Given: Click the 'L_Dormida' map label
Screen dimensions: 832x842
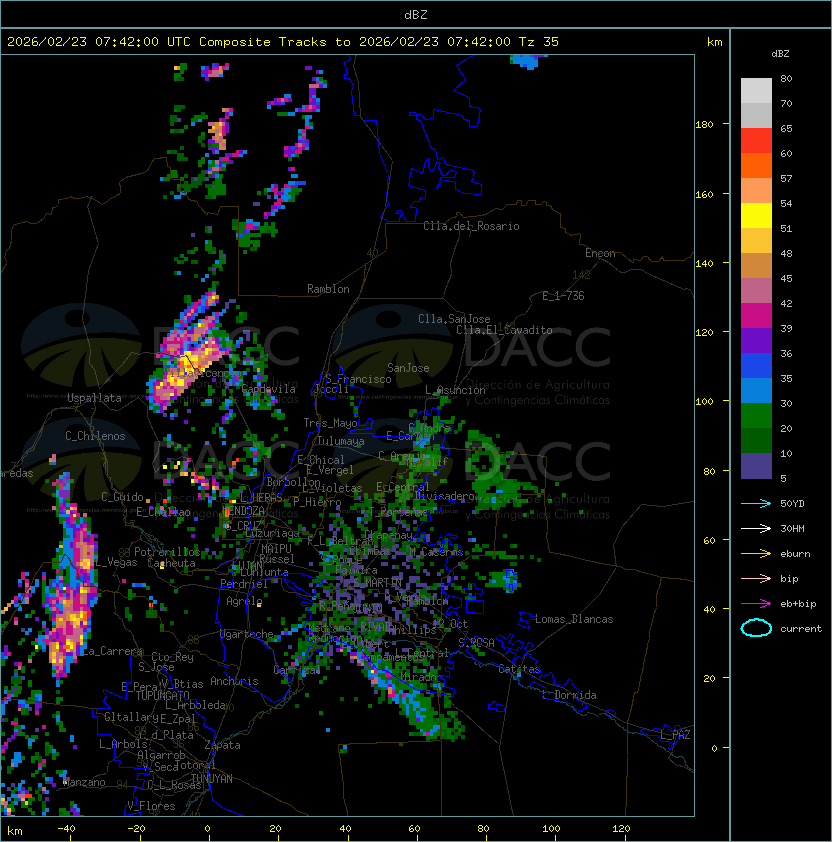Looking at the screenshot, I should 569,695.
